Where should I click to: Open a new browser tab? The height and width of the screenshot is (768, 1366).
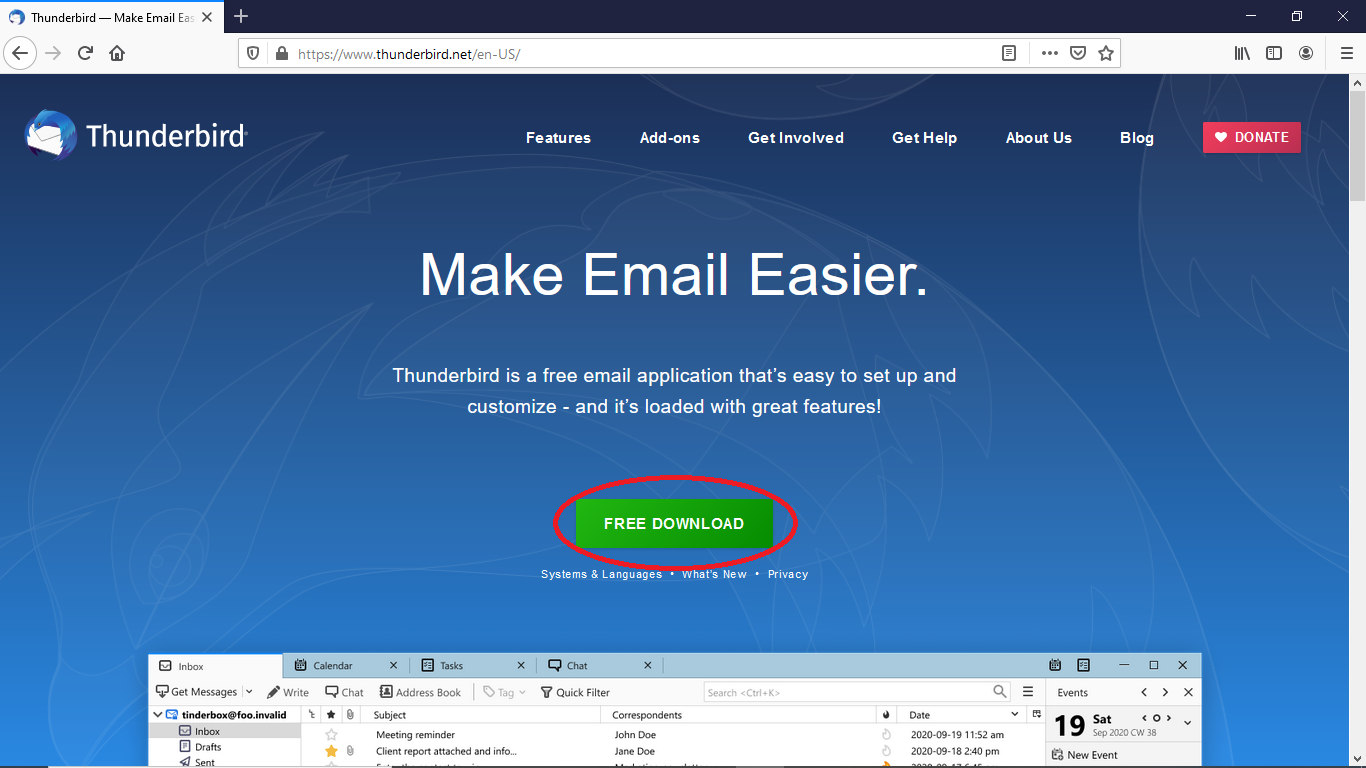(x=241, y=16)
